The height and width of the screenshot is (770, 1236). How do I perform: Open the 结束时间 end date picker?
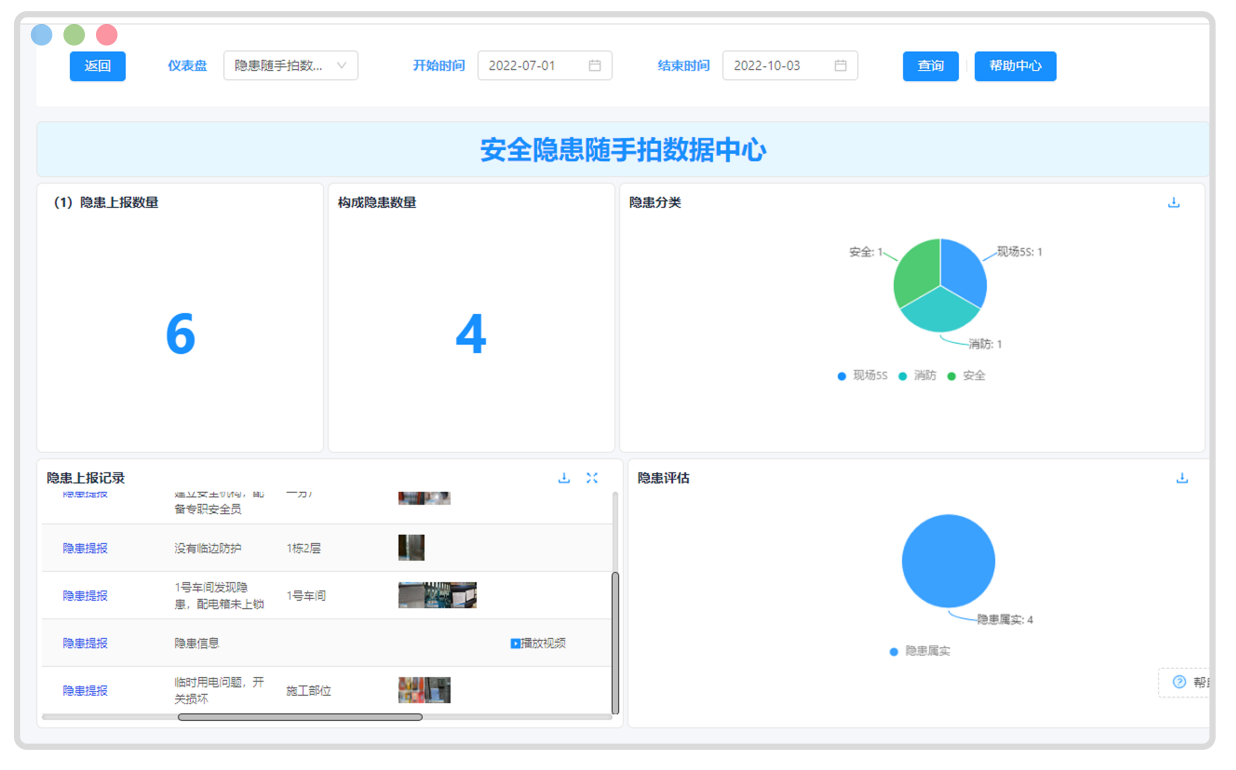(790, 65)
